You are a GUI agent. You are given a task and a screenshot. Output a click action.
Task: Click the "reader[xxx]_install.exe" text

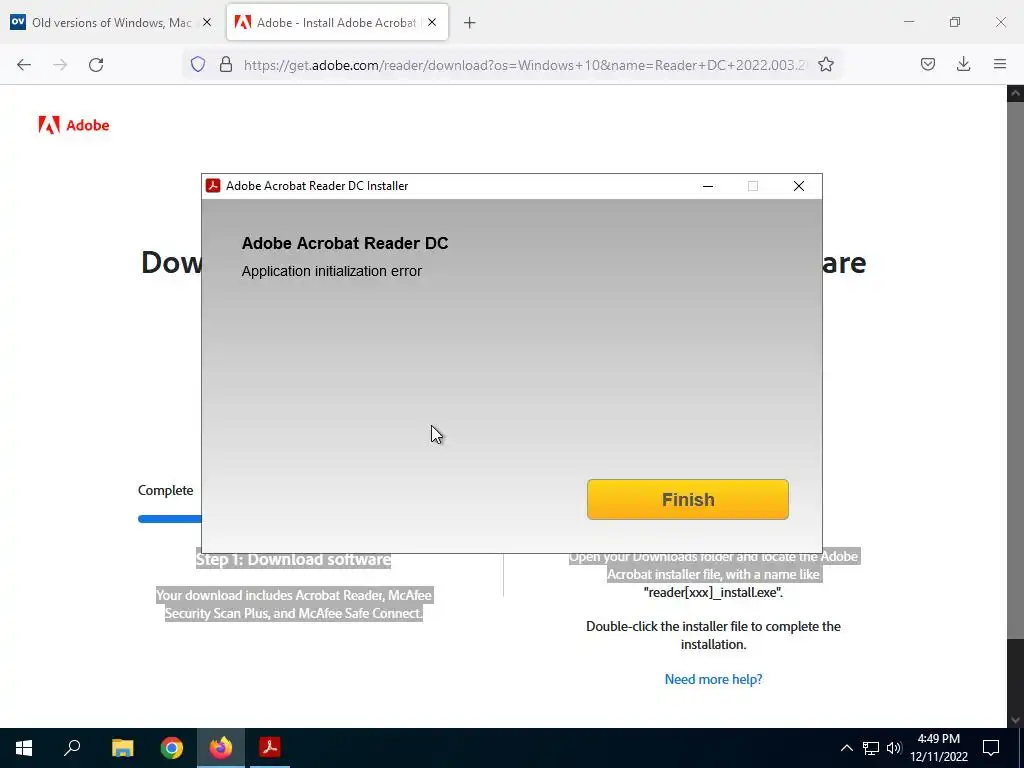[x=713, y=592]
